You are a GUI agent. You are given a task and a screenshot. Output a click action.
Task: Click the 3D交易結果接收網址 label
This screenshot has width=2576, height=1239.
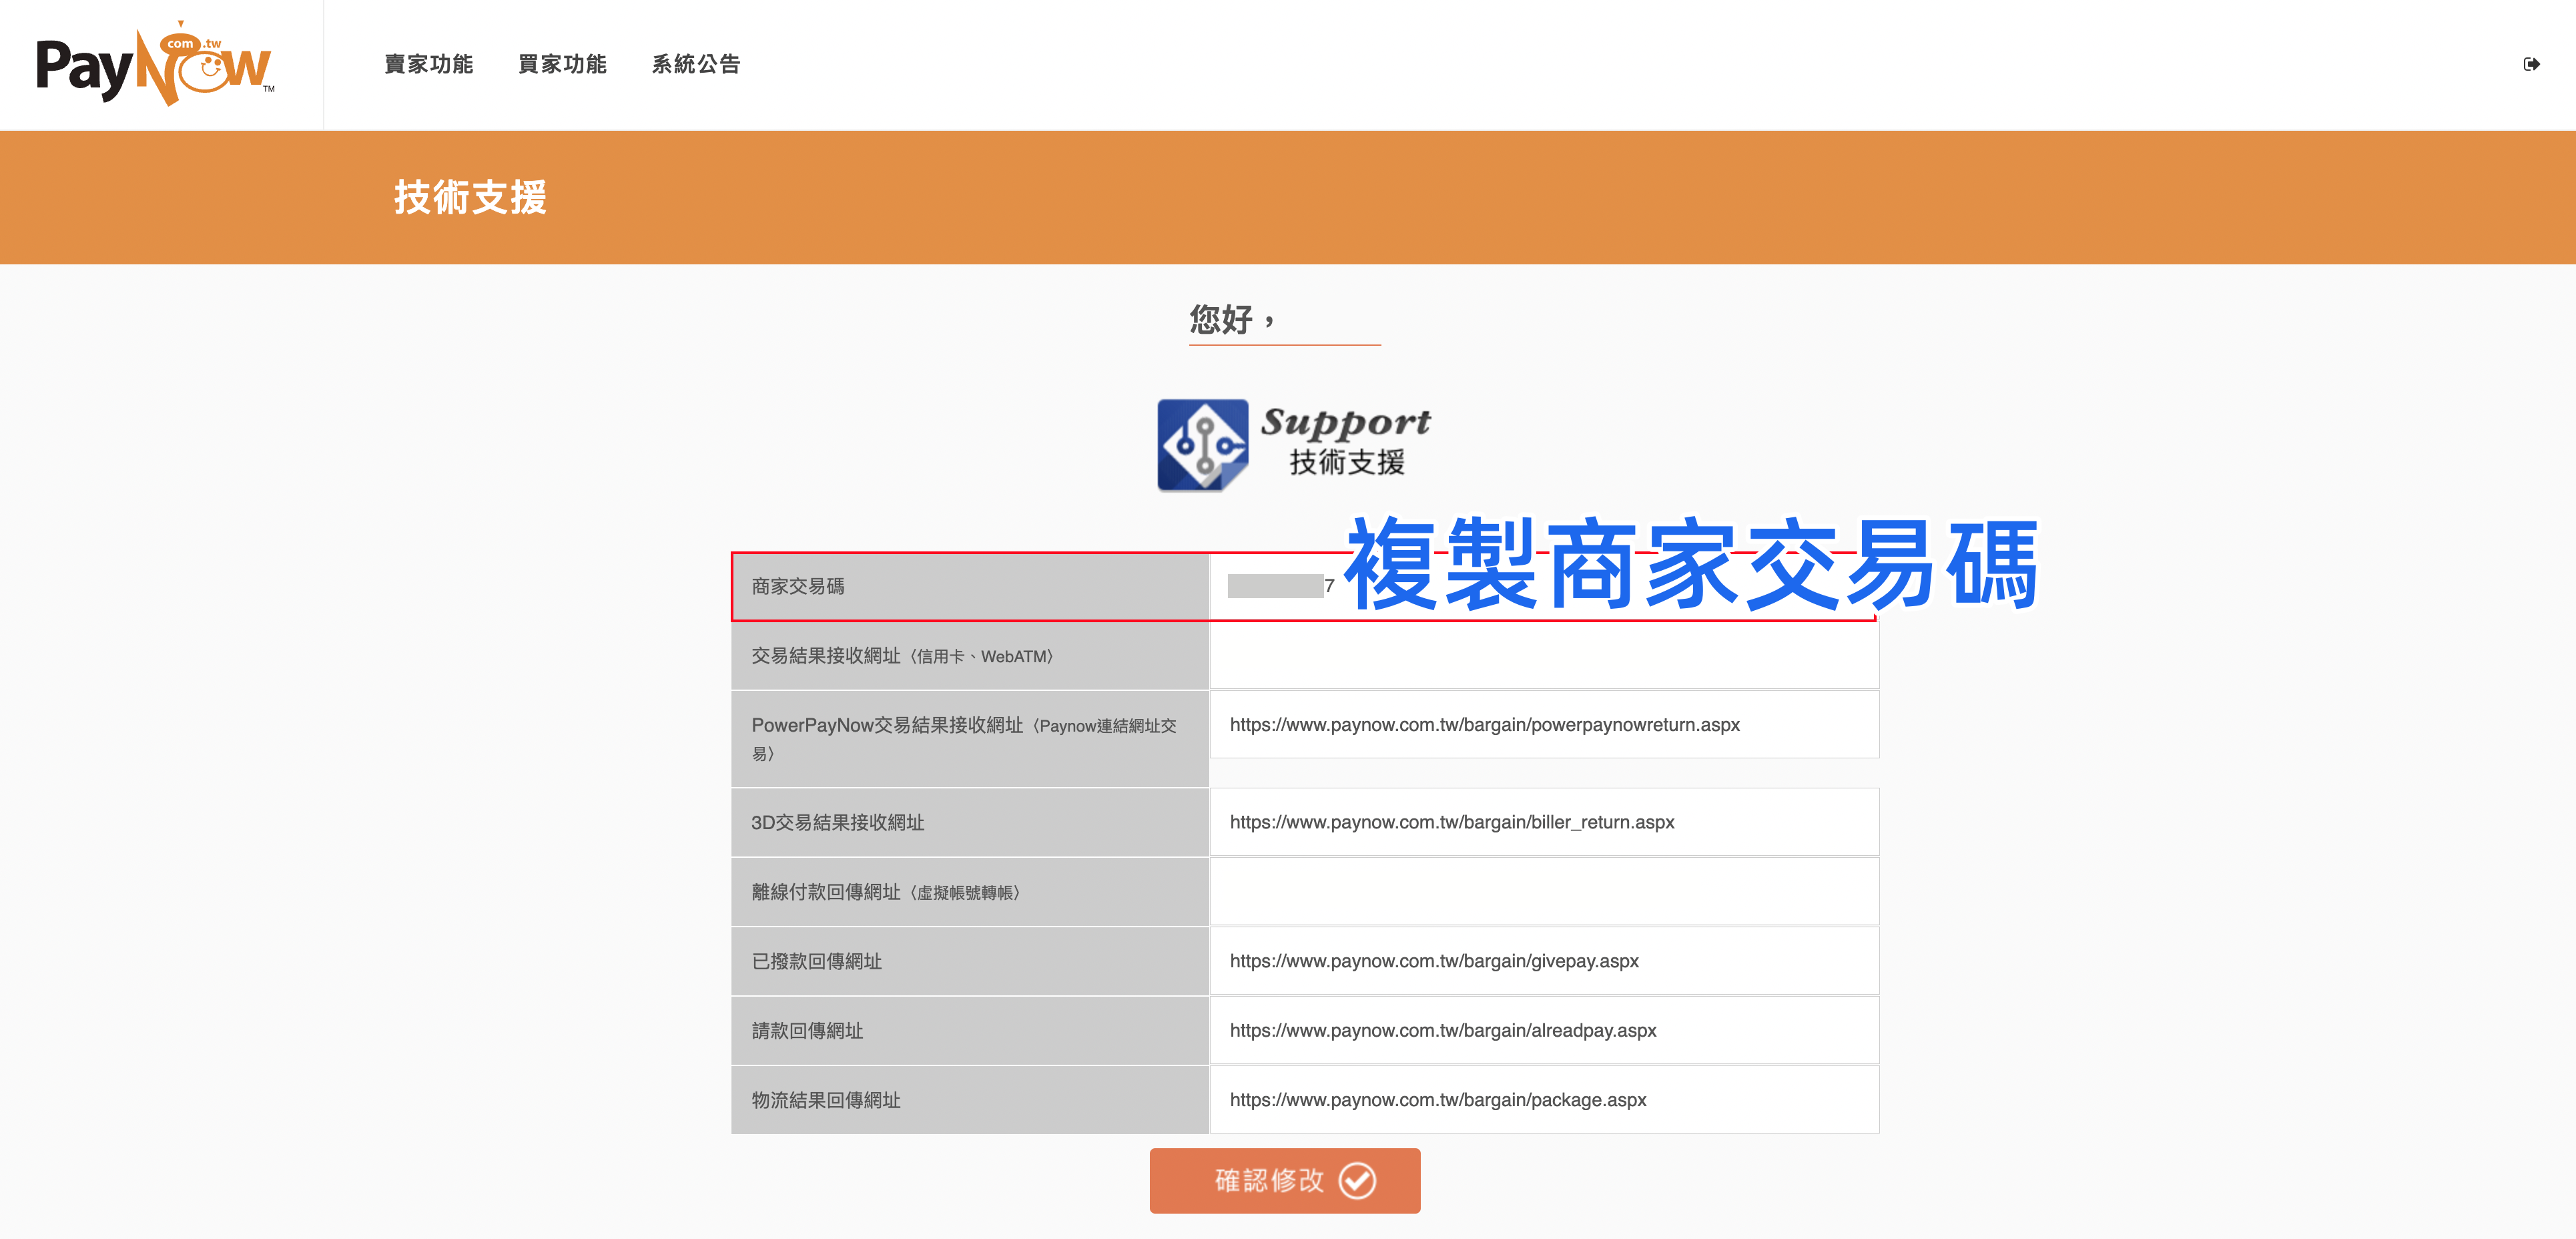[x=838, y=823]
